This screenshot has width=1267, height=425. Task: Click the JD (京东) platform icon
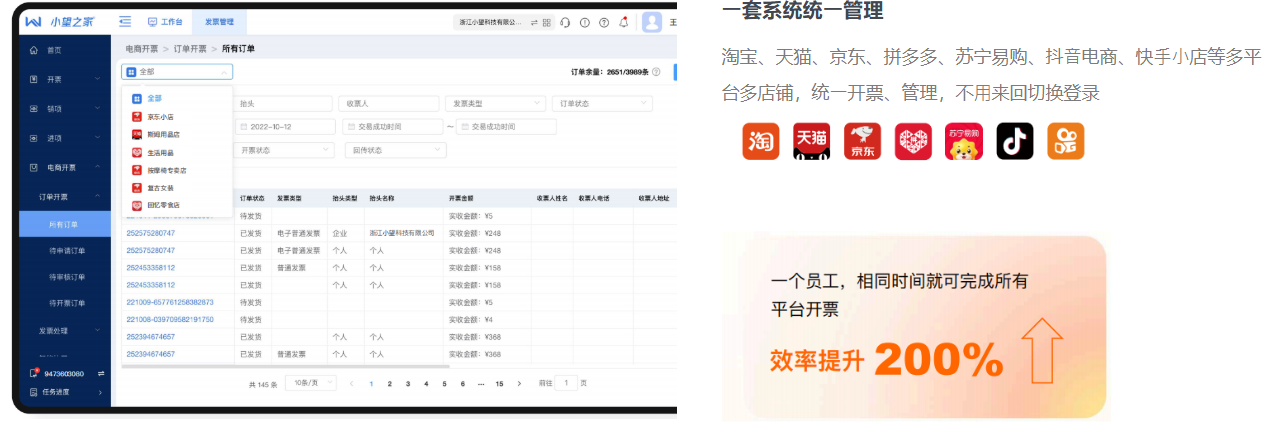[x=862, y=141]
